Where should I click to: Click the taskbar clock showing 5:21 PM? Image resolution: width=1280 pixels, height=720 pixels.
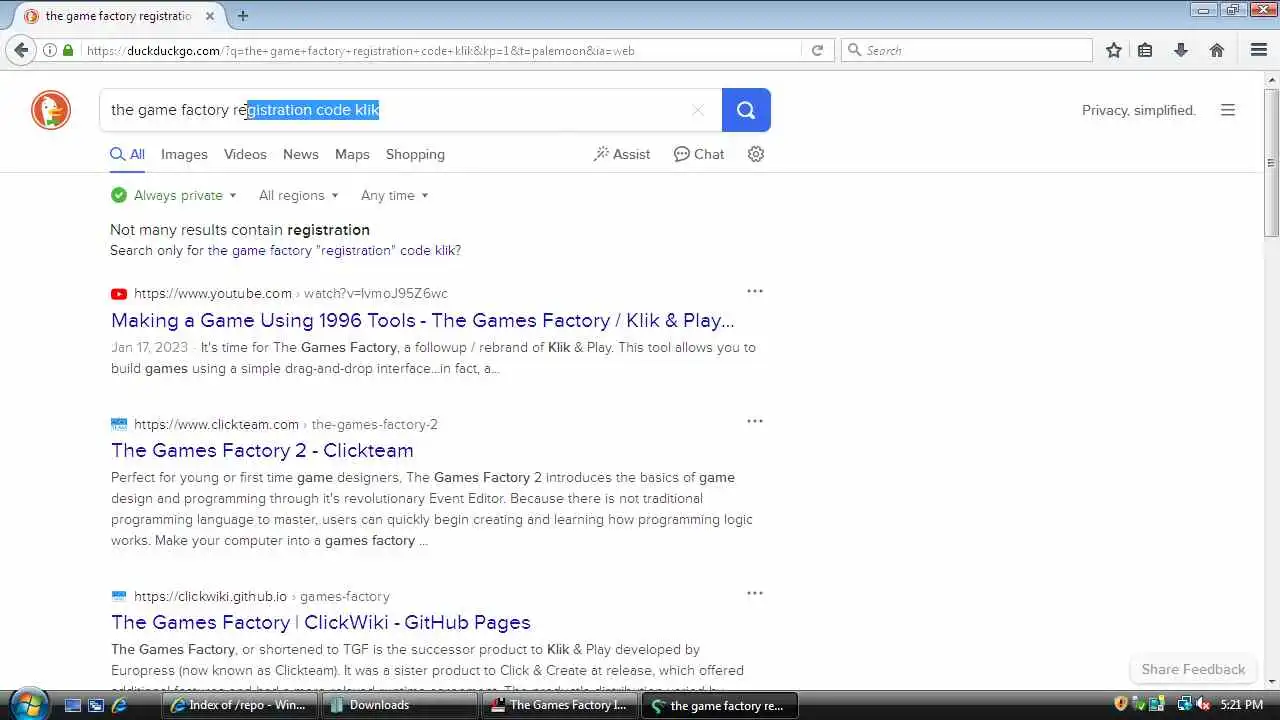click(1241, 705)
